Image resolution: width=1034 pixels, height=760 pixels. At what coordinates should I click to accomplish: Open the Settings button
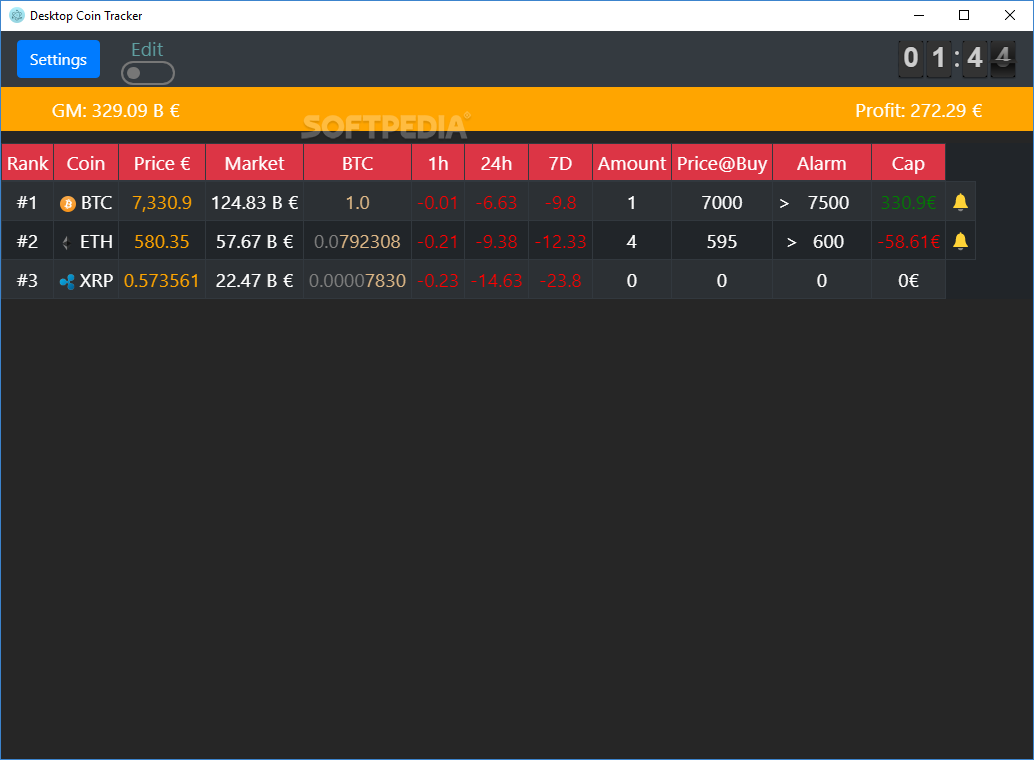coord(59,59)
